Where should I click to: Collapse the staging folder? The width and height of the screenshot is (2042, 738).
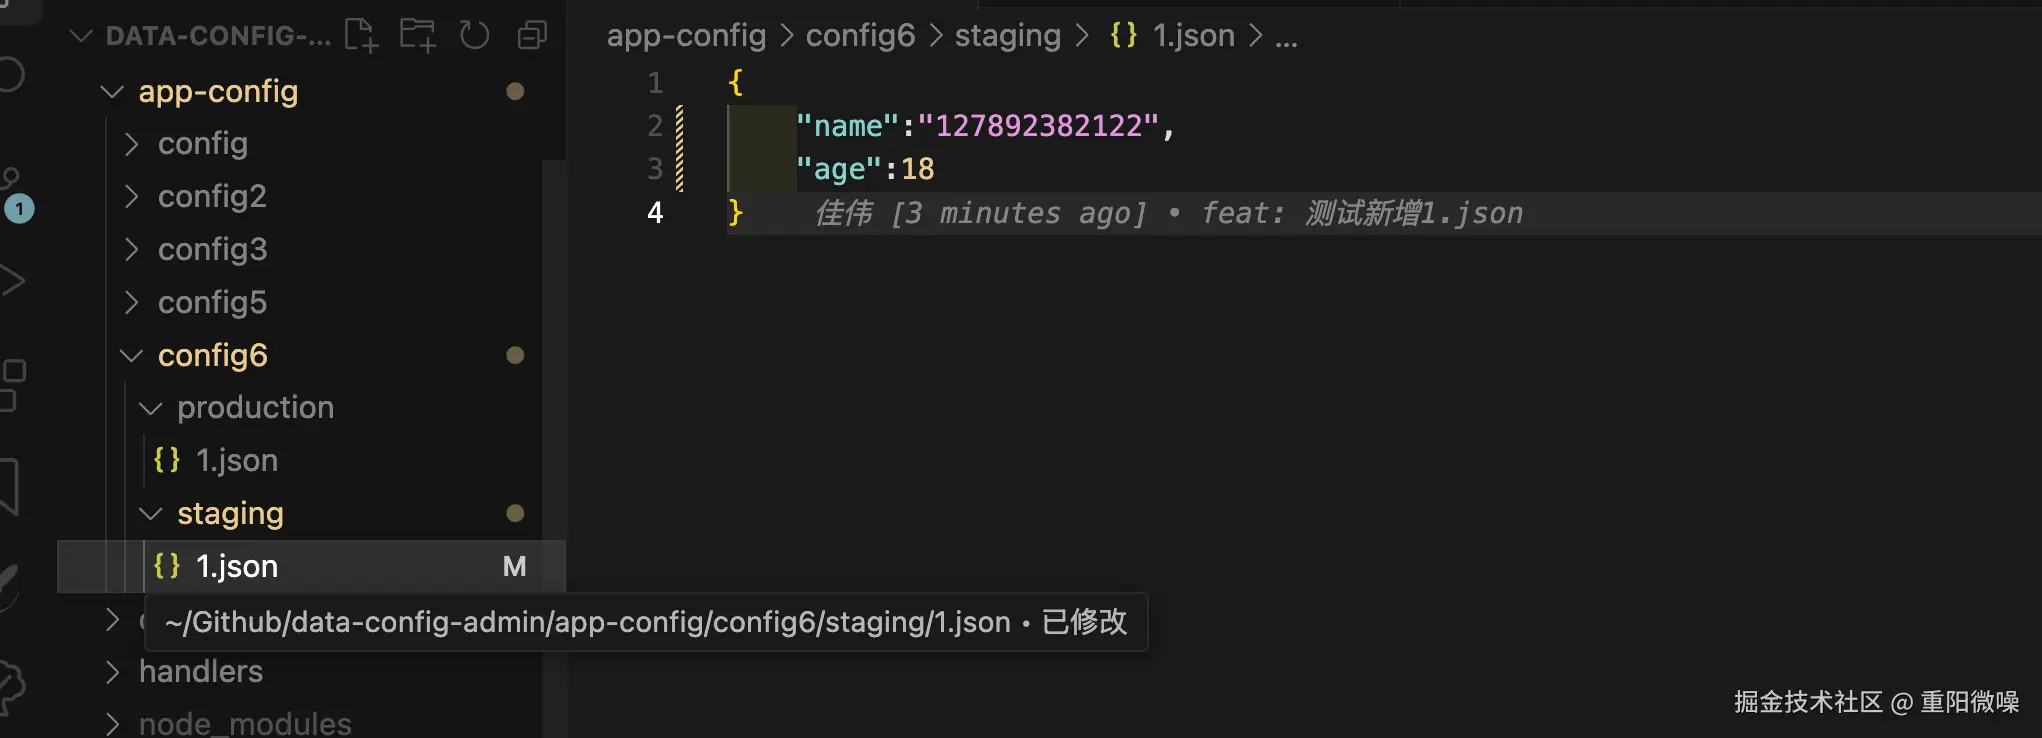click(150, 514)
